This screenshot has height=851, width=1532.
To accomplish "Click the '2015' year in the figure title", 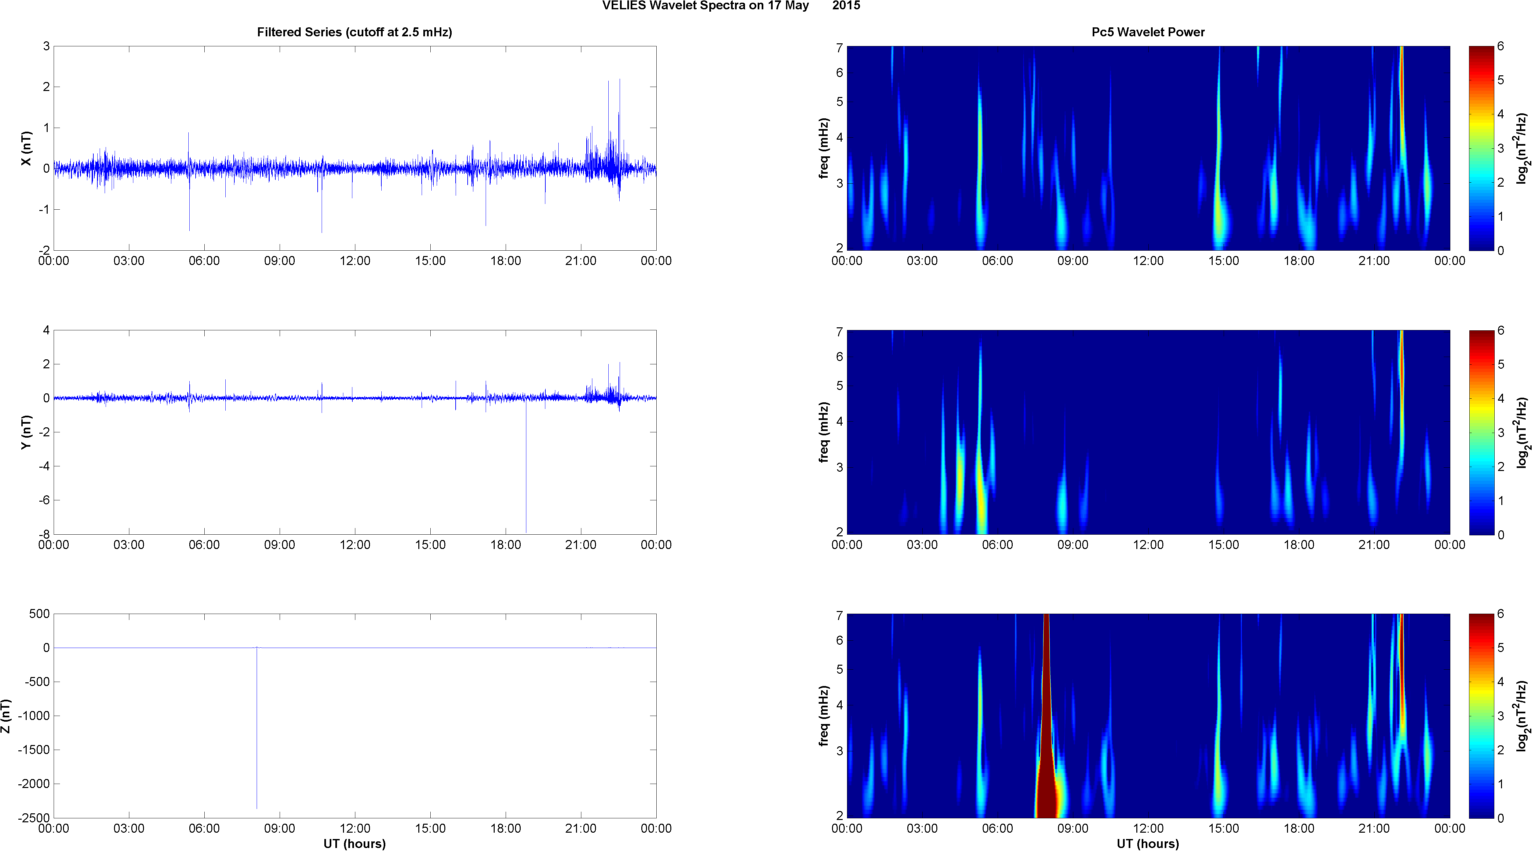I will [x=846, y=6].
